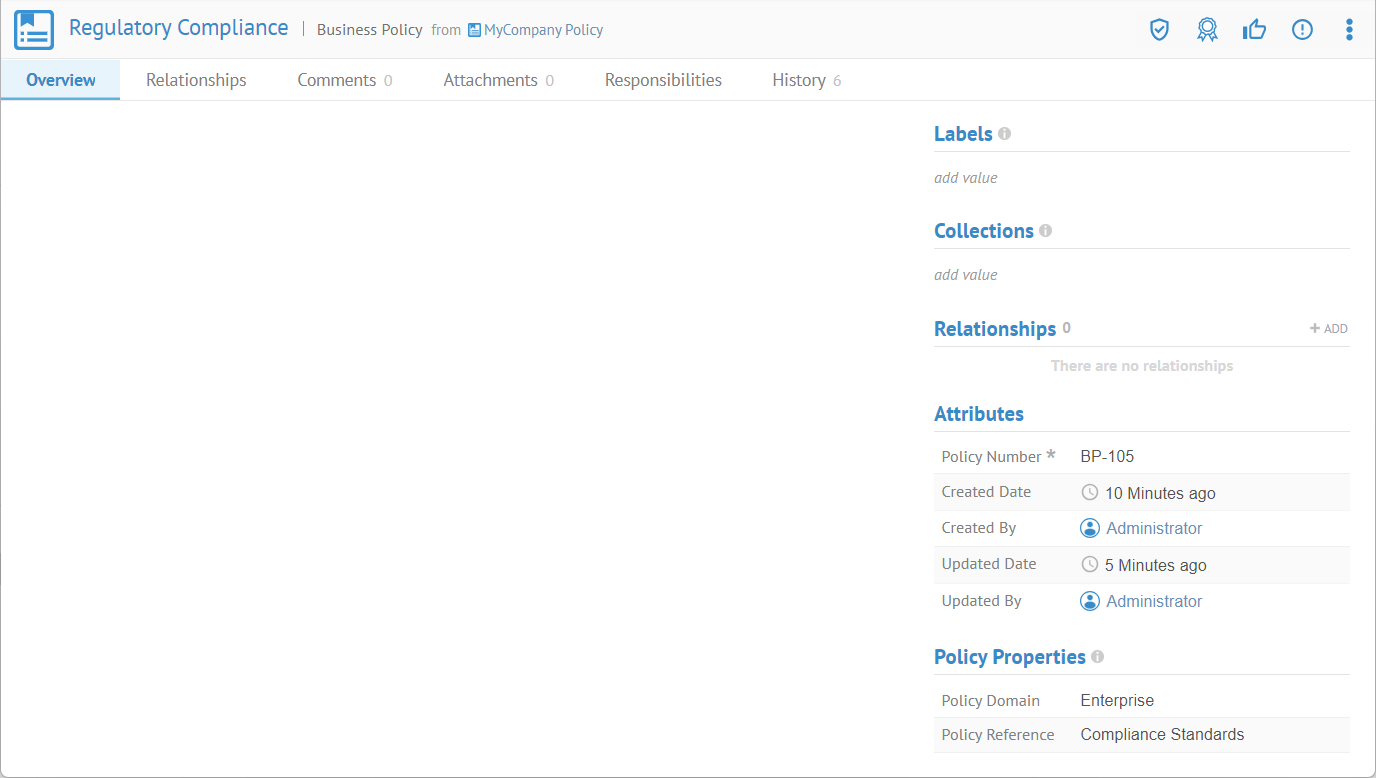The height and width of the screenshot is (778, 1376).
Task: Click the info icon next to Labels
Action: click(x=1005, y=134)
